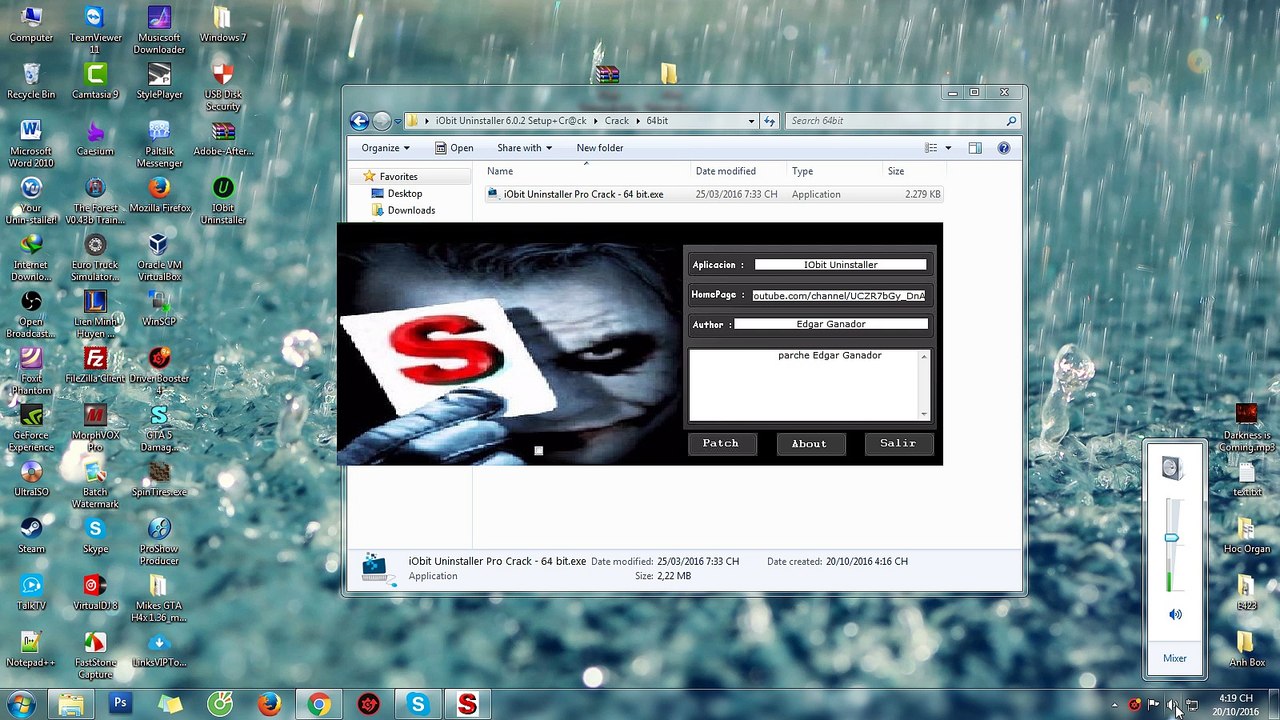Select Favorites in navigation pane
The height and width of the screenshot is (720, 1280).
point(398,176)
